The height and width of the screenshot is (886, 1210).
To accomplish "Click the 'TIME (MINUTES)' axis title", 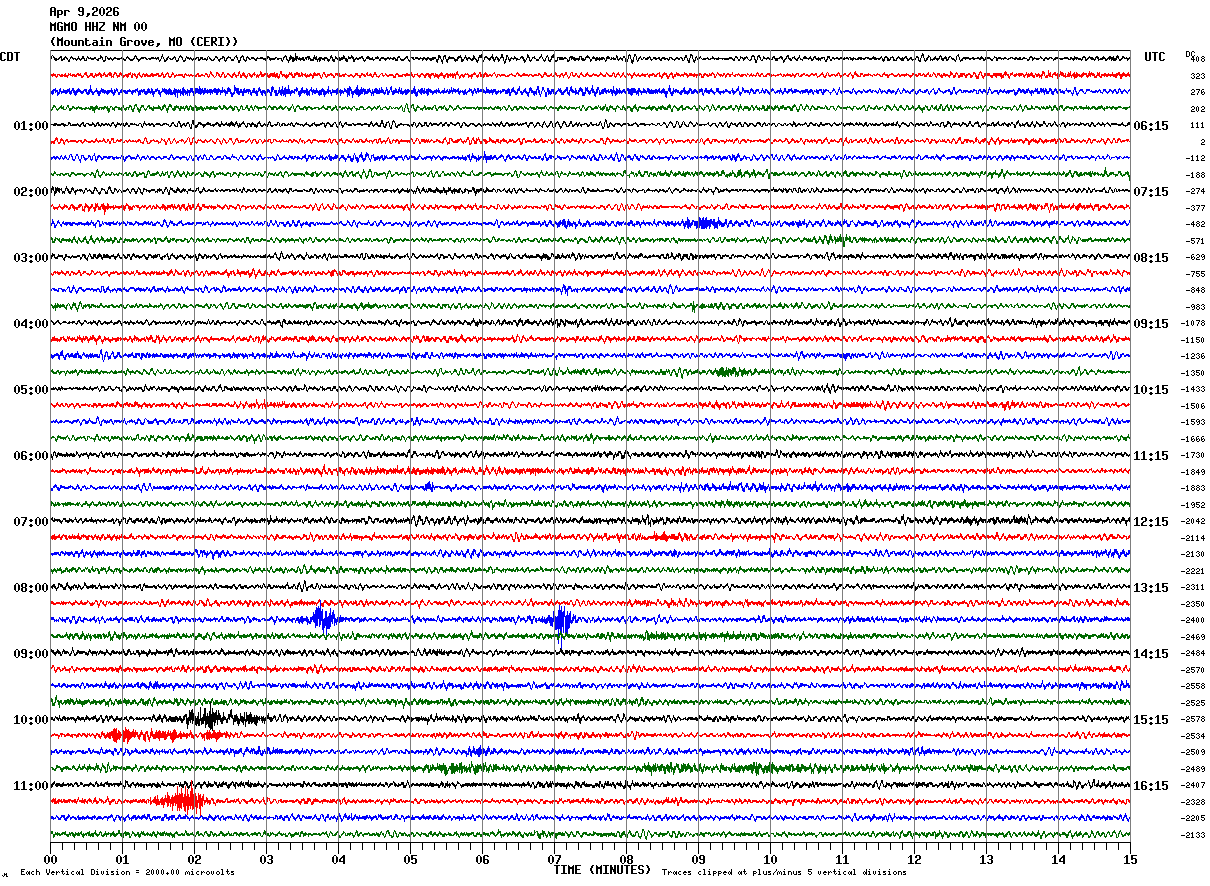I will [x=602, y=870].
